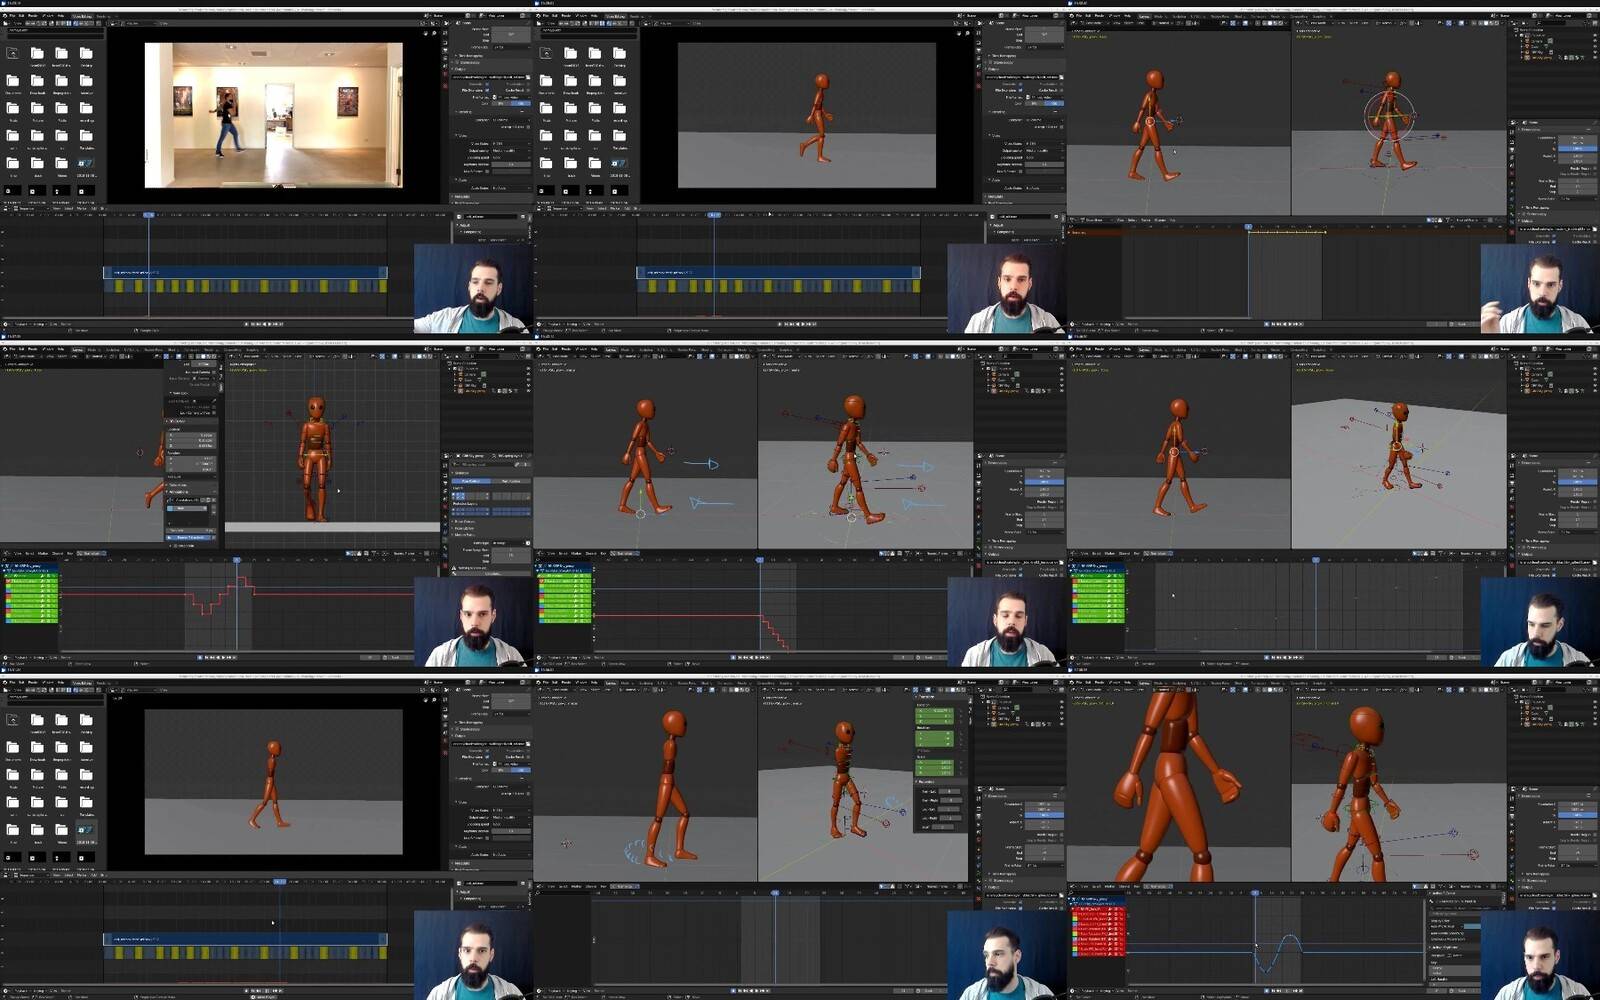Viewport: 1600px width, 1000px height.
Task: Click the graph playhead in middle-right frame
Action: (1316, 560)
